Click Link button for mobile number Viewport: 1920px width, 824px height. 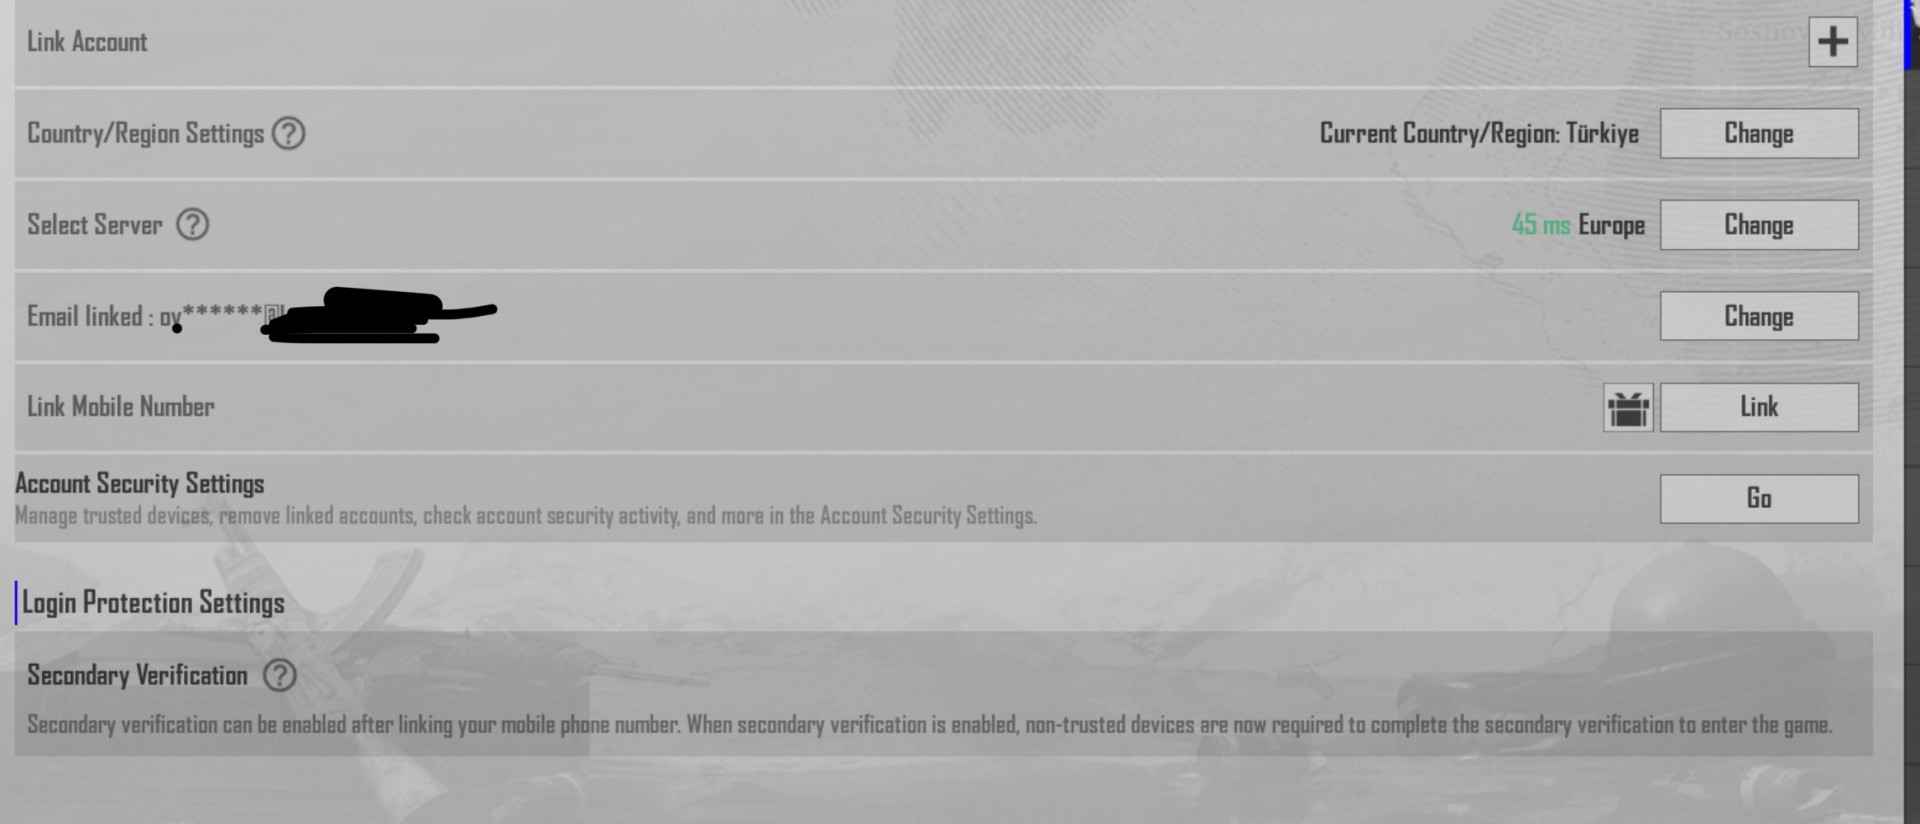1758,407
